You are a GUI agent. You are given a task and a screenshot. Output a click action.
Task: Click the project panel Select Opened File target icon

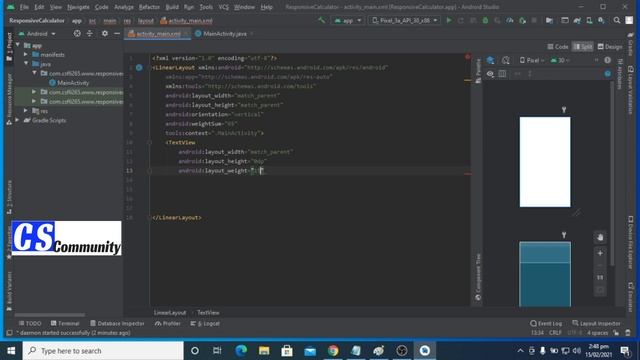click(77, 33)
